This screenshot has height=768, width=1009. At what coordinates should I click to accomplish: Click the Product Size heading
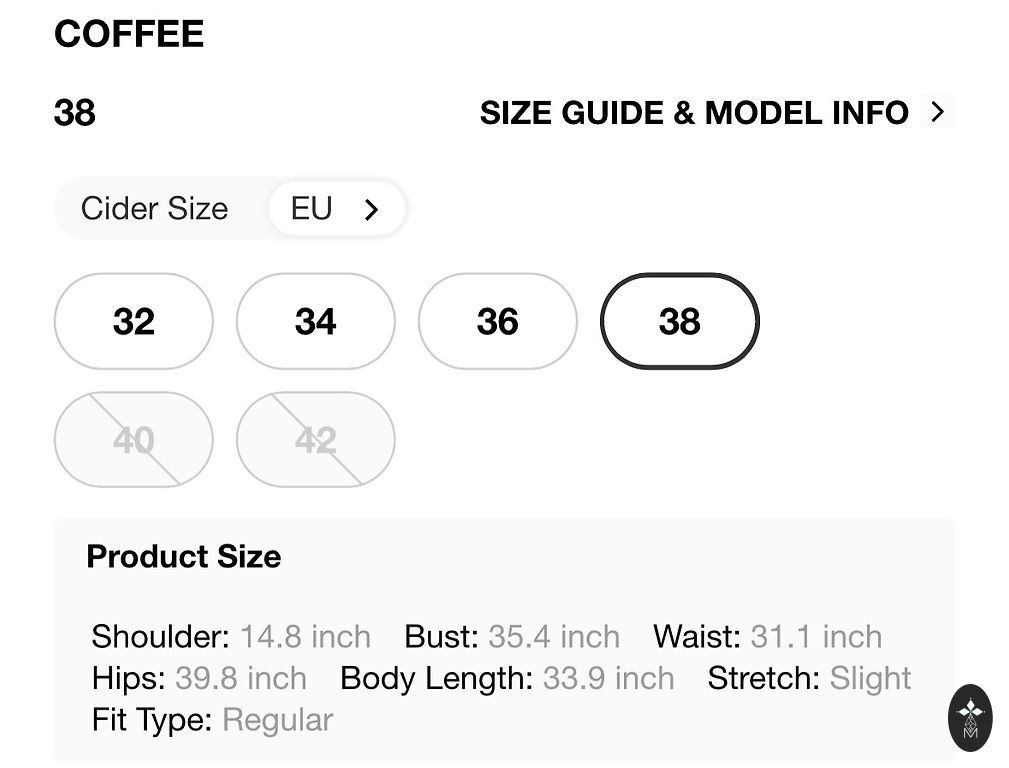point(184,556)
